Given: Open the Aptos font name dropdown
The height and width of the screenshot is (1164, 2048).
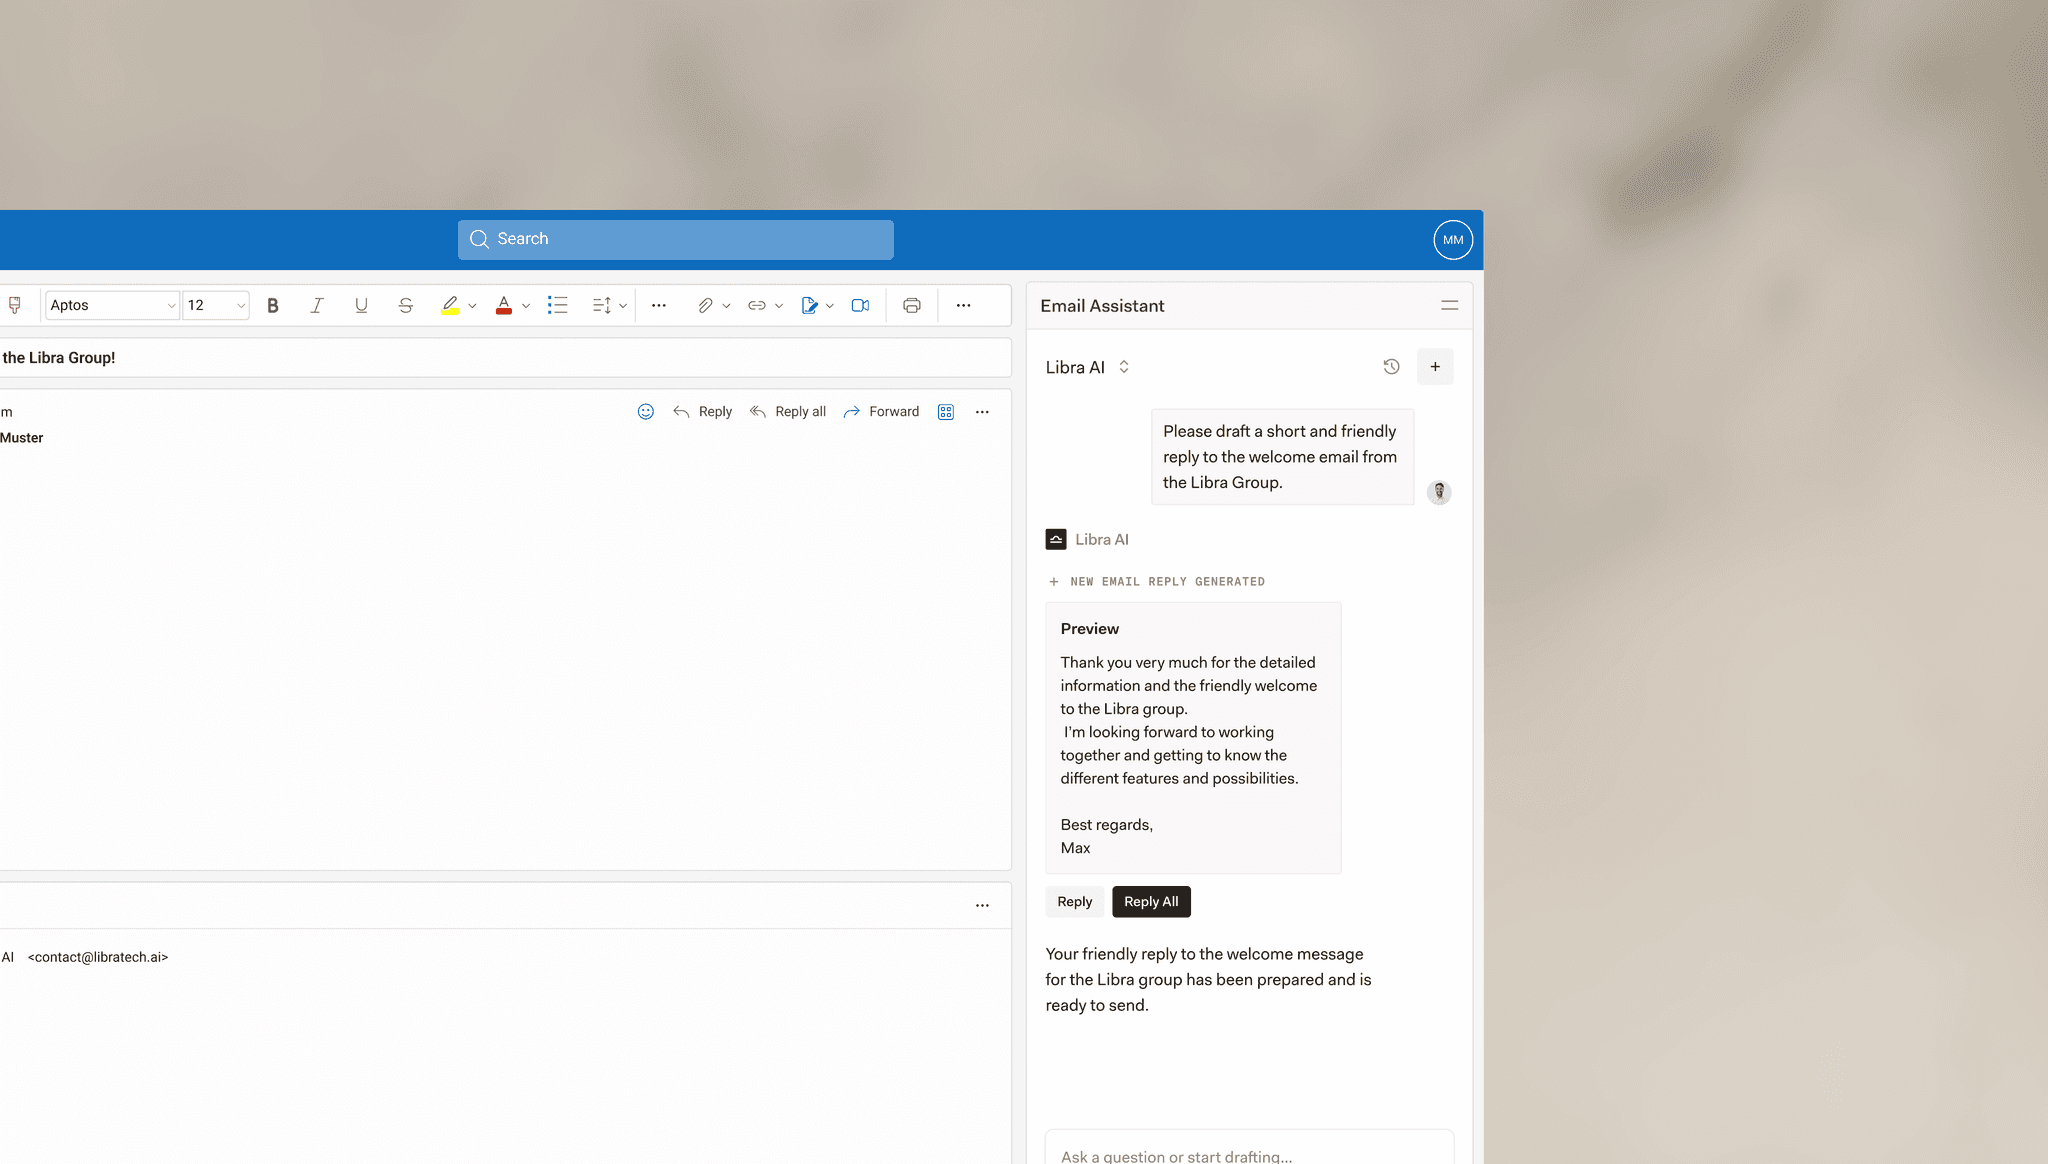Looking at the screenshot, I should [112, 306].
